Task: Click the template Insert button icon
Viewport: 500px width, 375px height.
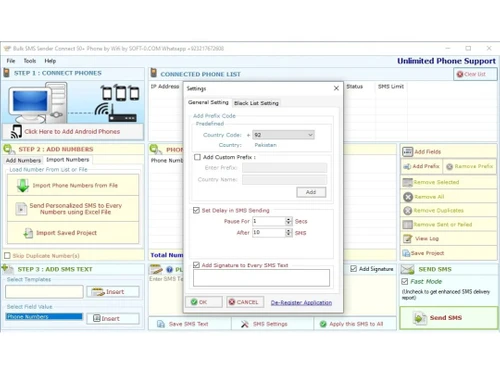Action: pos(98,292)
